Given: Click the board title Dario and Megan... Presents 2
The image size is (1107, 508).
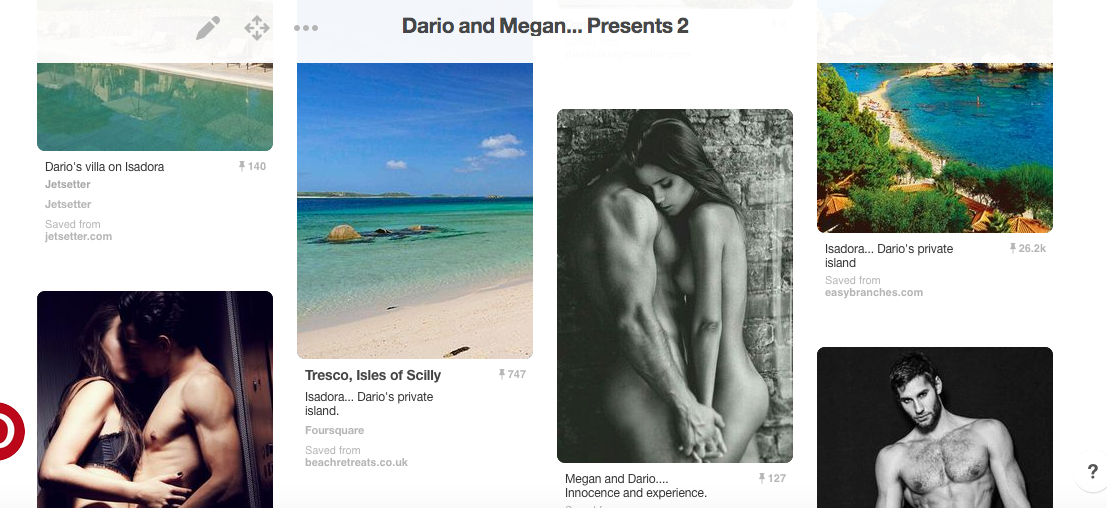Looking at the screenshot, I should coord(545,26).
